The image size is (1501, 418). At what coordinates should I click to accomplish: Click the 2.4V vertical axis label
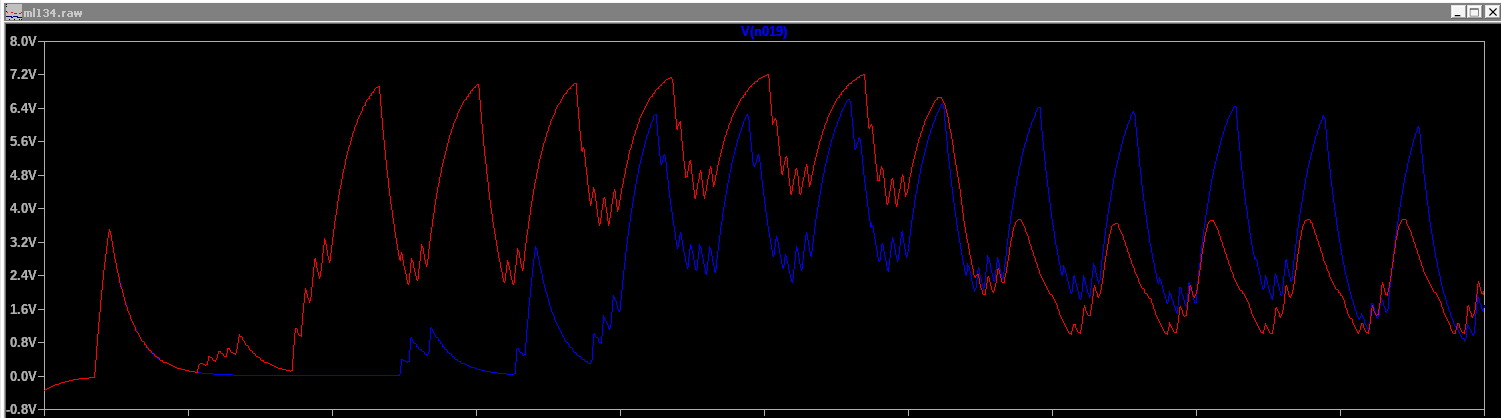click(x=22, y=275)
